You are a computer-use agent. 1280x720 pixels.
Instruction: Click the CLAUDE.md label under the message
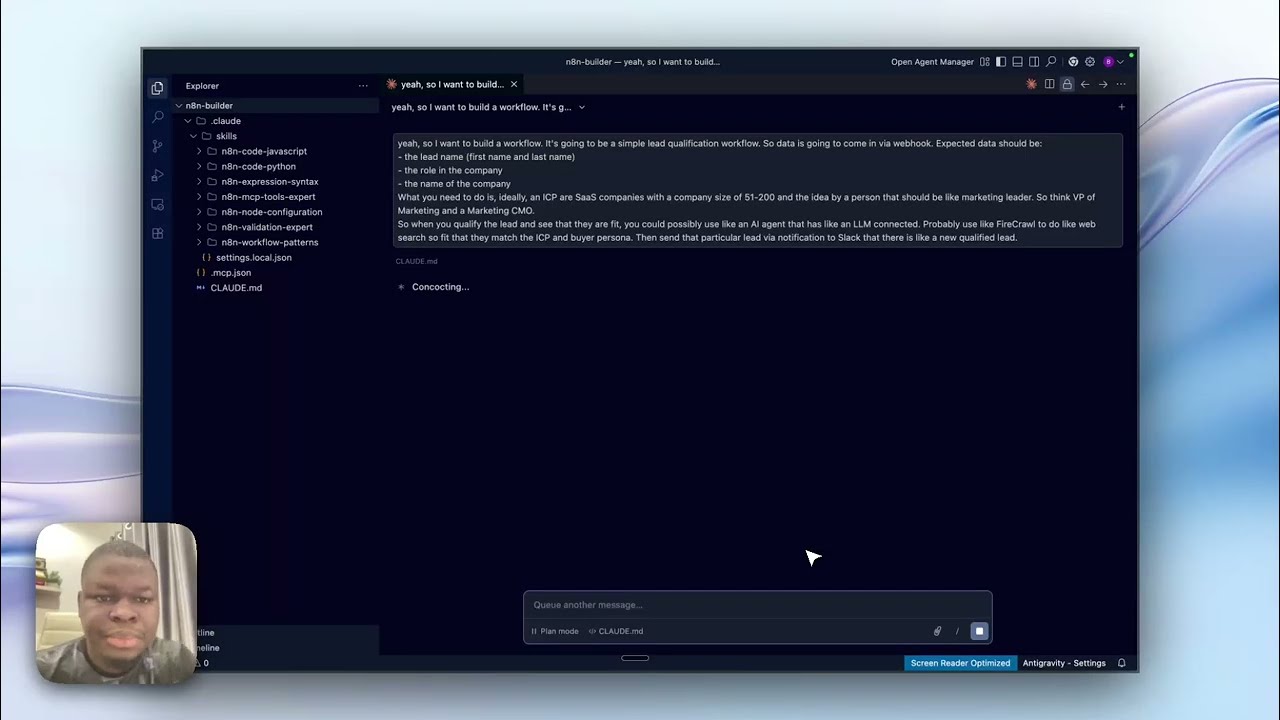pos(416,261)
